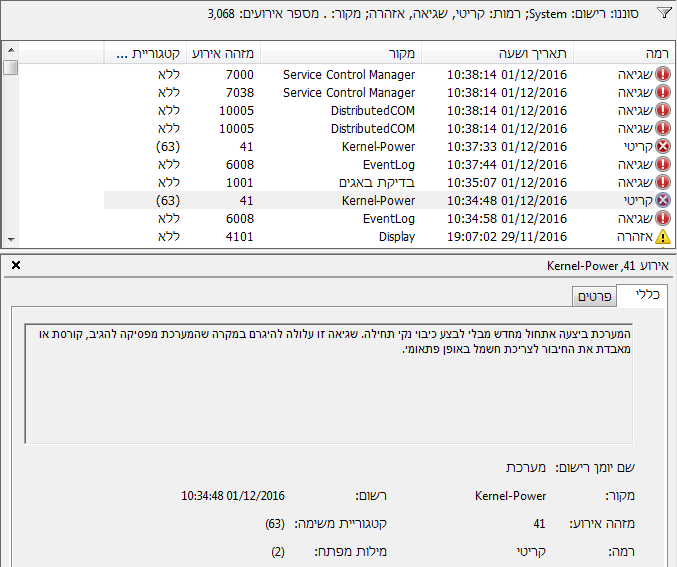This screenshot has width=677, height=567.
Task: Close the Kernel-Power event details pane
Action: click(x=16, y=265)
